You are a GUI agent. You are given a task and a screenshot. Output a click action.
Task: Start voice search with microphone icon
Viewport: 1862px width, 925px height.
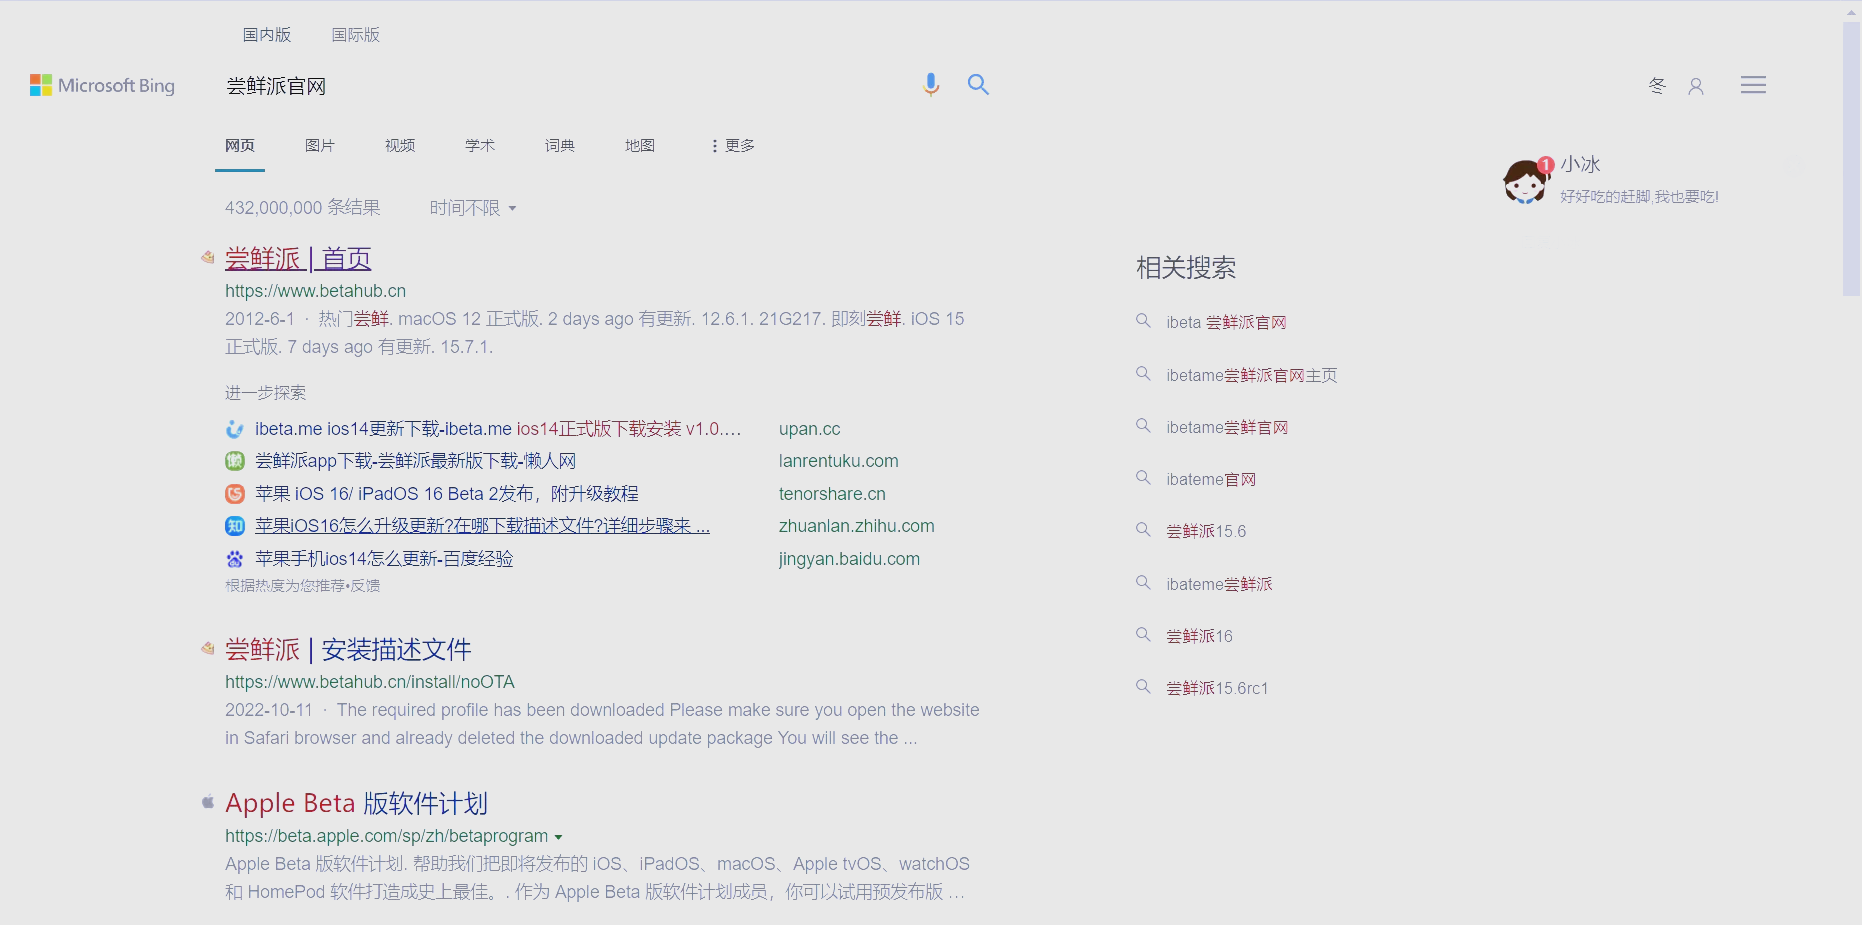pyautogui.click(x=931, y=85)
